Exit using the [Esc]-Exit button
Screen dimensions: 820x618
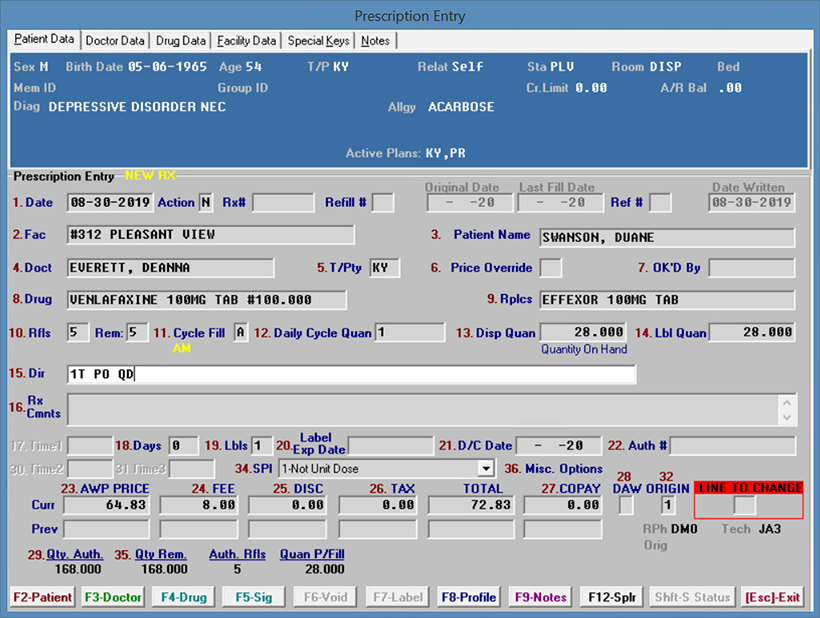click(x=772, y=597)
